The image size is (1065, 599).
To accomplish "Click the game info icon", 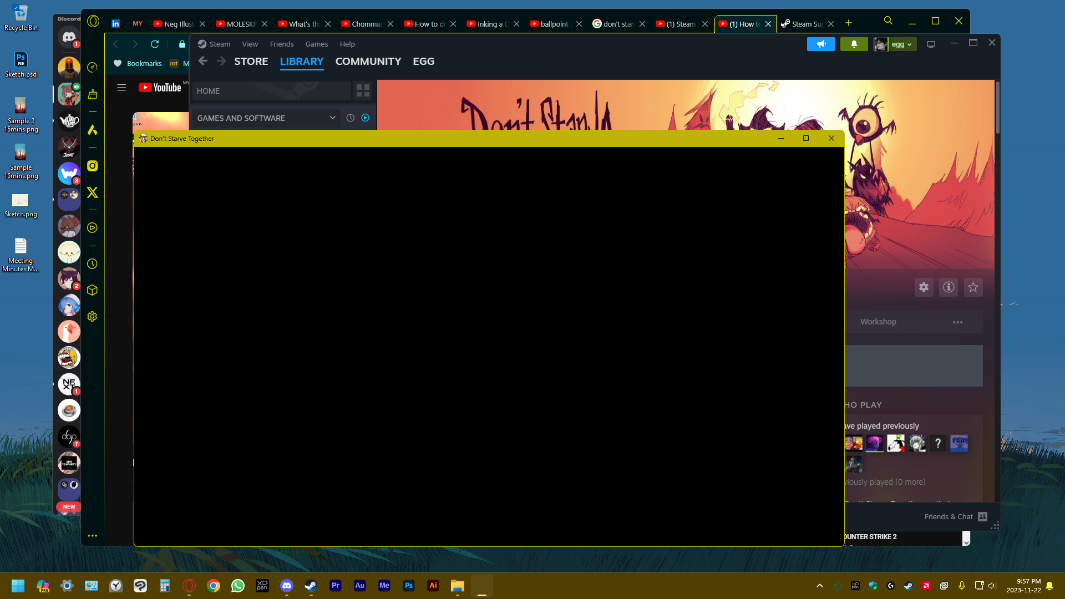I will [x=948, y=287].
